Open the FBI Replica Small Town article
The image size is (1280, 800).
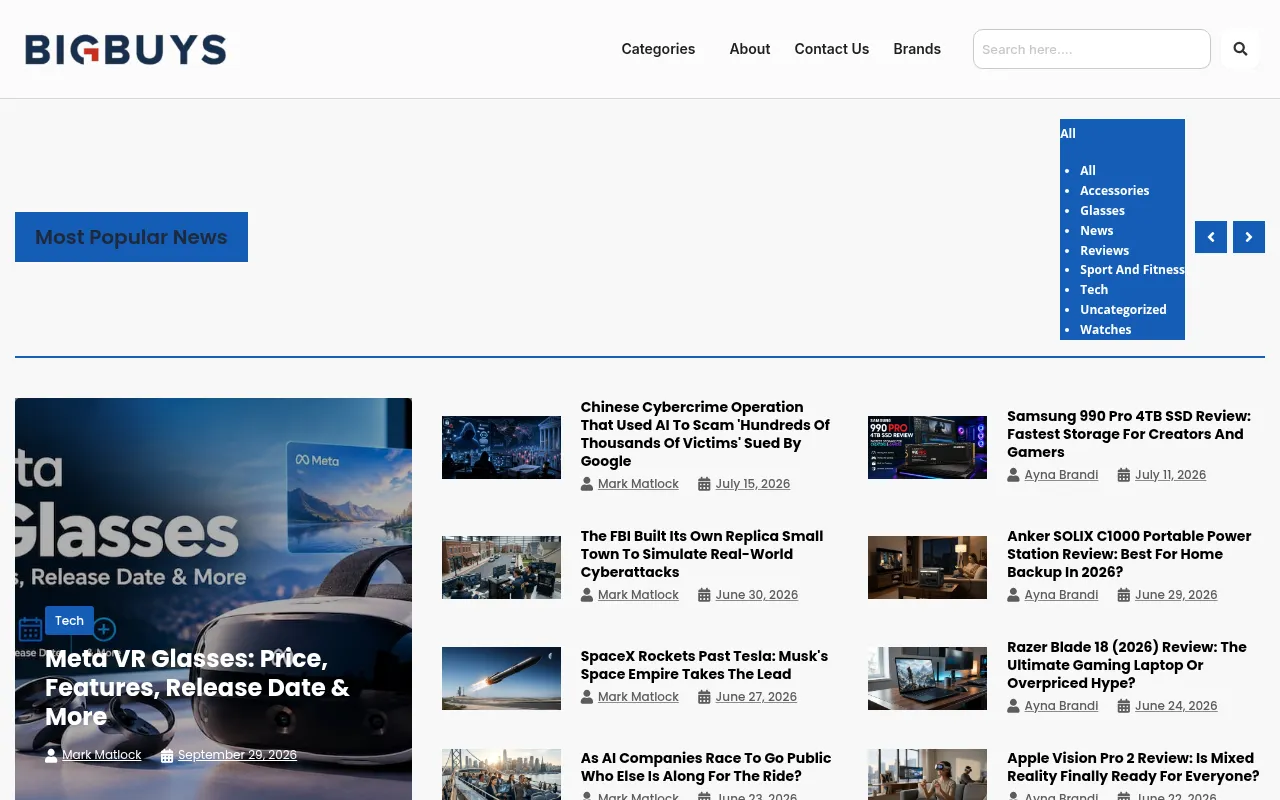(x=702, y=554)
